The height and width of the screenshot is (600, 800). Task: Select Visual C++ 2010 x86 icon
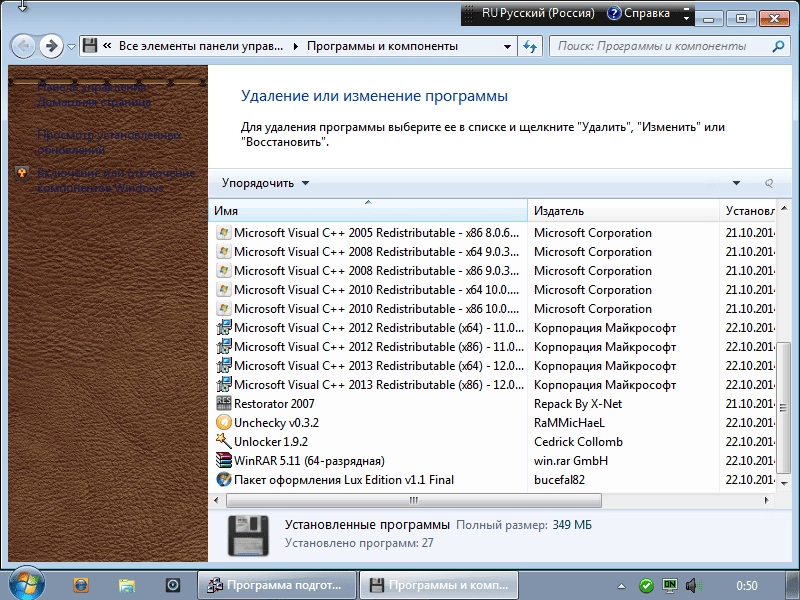tap(223, 309)
